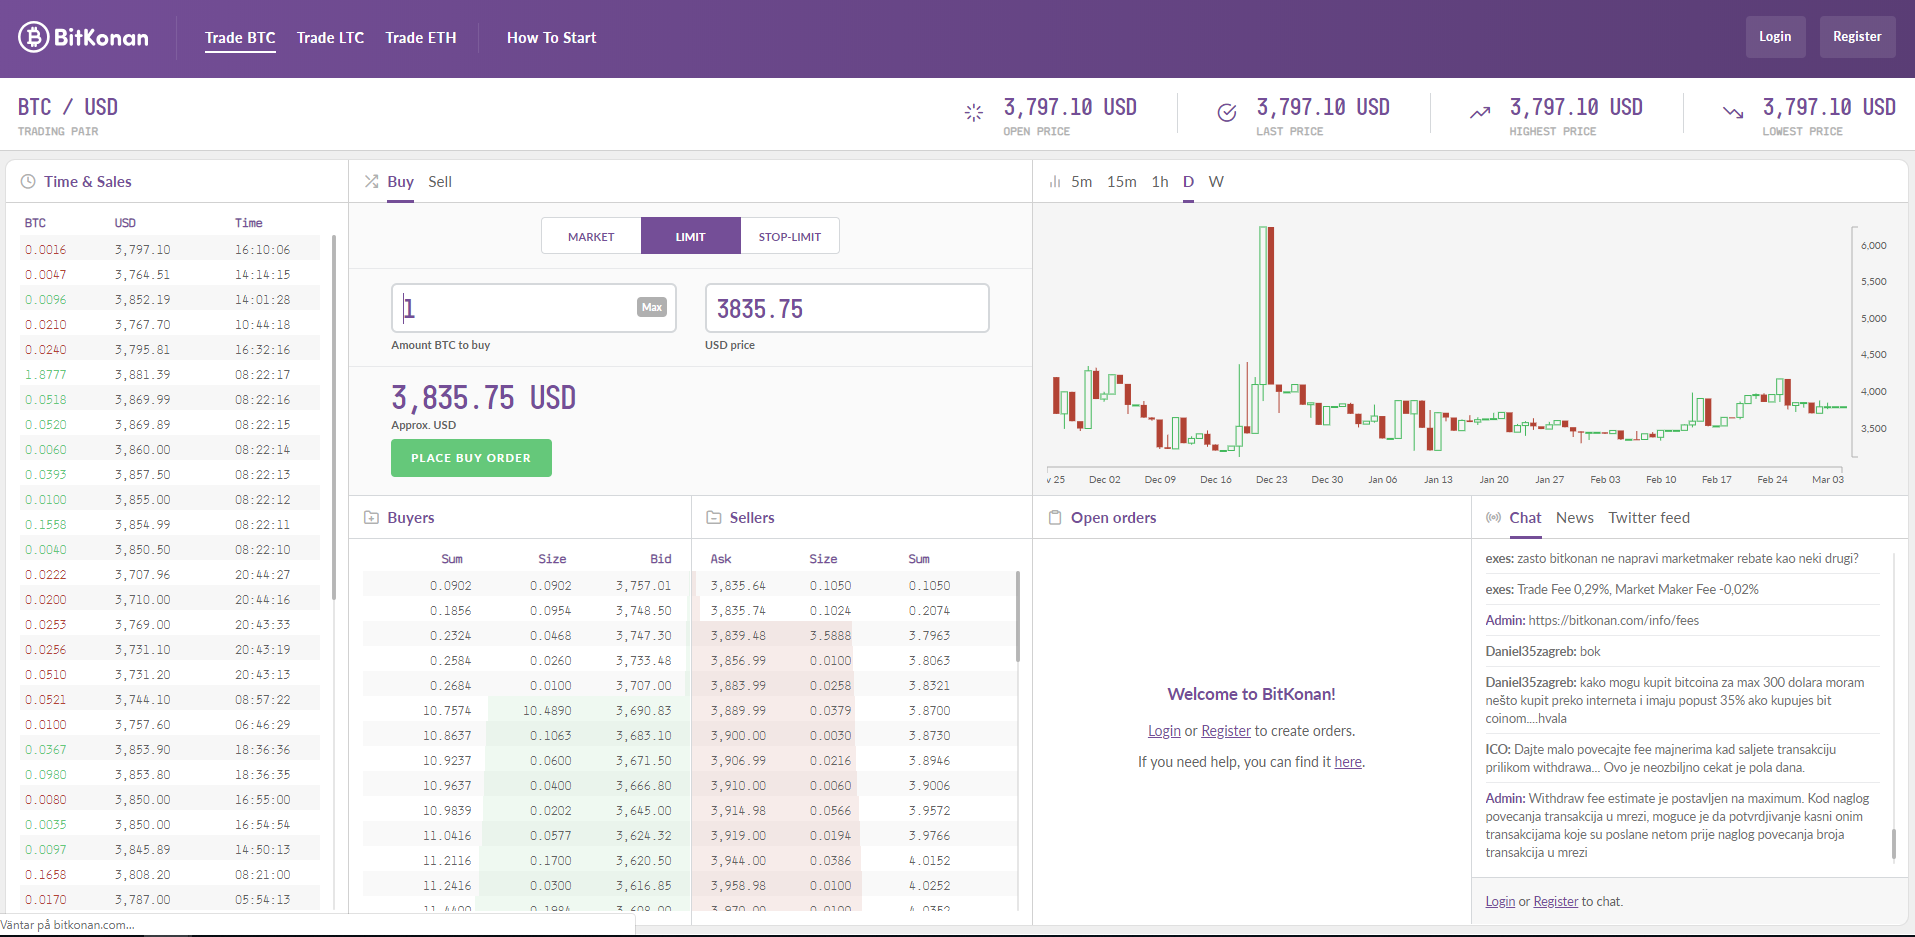Click the 1.8777 BTC trade row
The image size is (1915, 937).
pos(170,375)
